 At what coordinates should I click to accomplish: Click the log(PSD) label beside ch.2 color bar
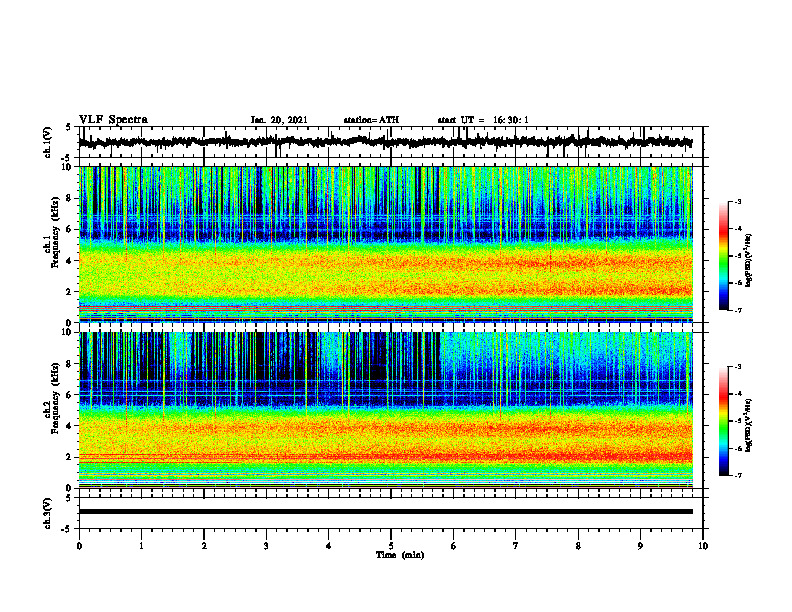[749, 425]
